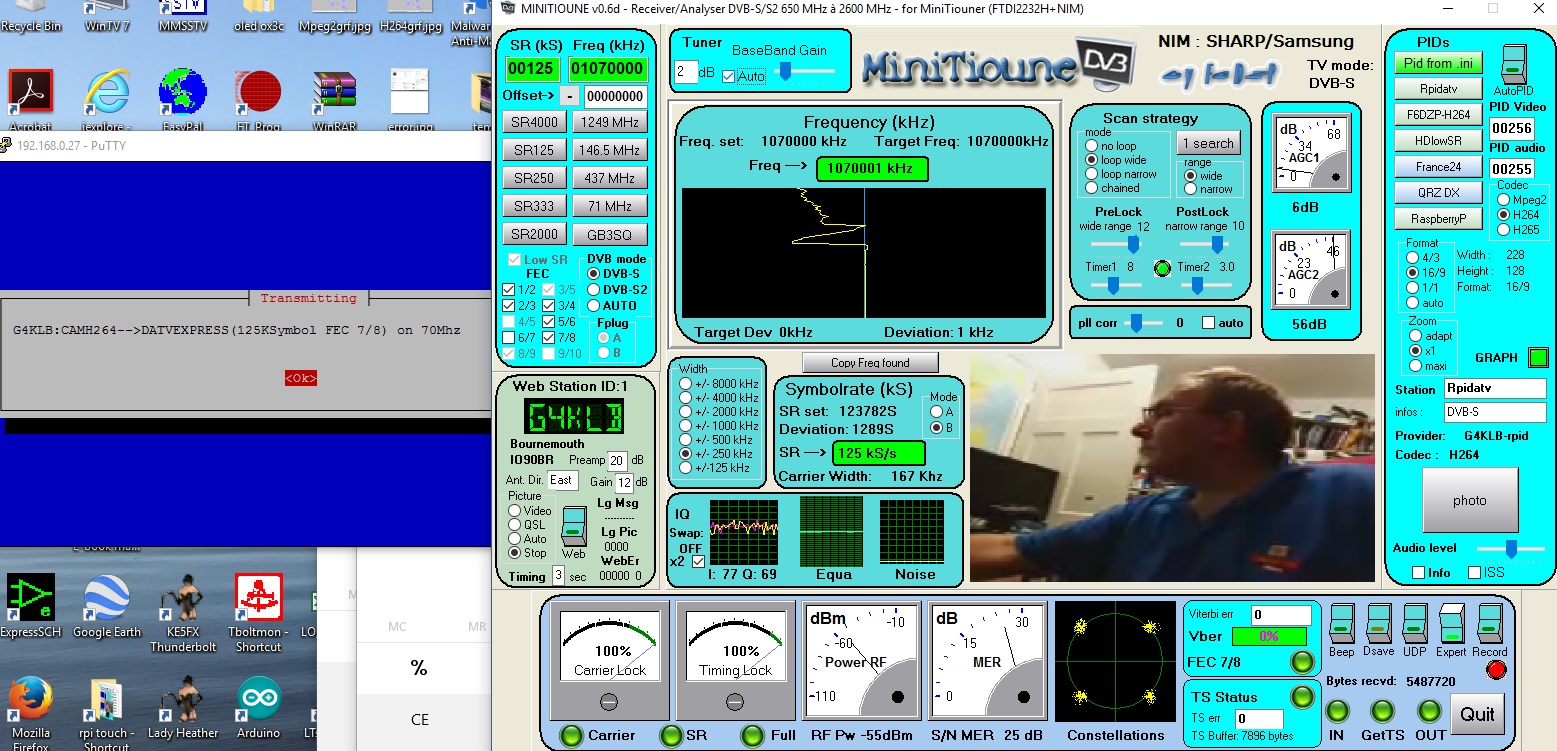Click the PID Video input field
The width and height of the screenshot is (1557, 751).
[x=1512, y=128]
